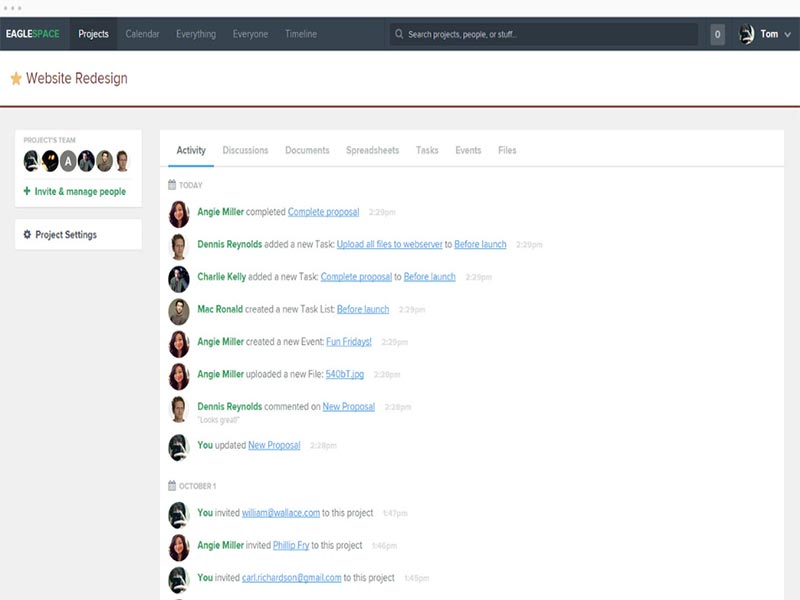
Task: Click the 'Looks great!' comment text
Action: [x=218, y=420]
